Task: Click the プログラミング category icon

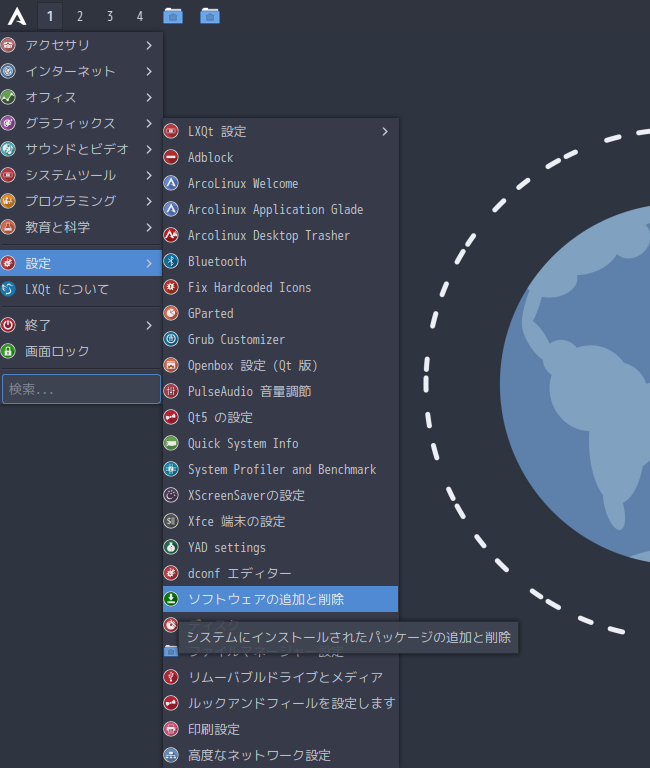Action: 8,201
